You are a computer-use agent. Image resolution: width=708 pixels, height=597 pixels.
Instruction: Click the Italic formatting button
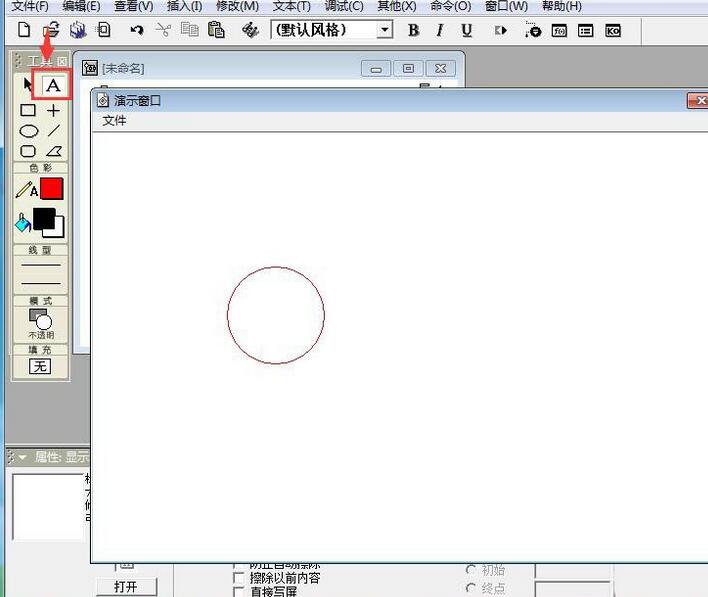tap(439, 30)
